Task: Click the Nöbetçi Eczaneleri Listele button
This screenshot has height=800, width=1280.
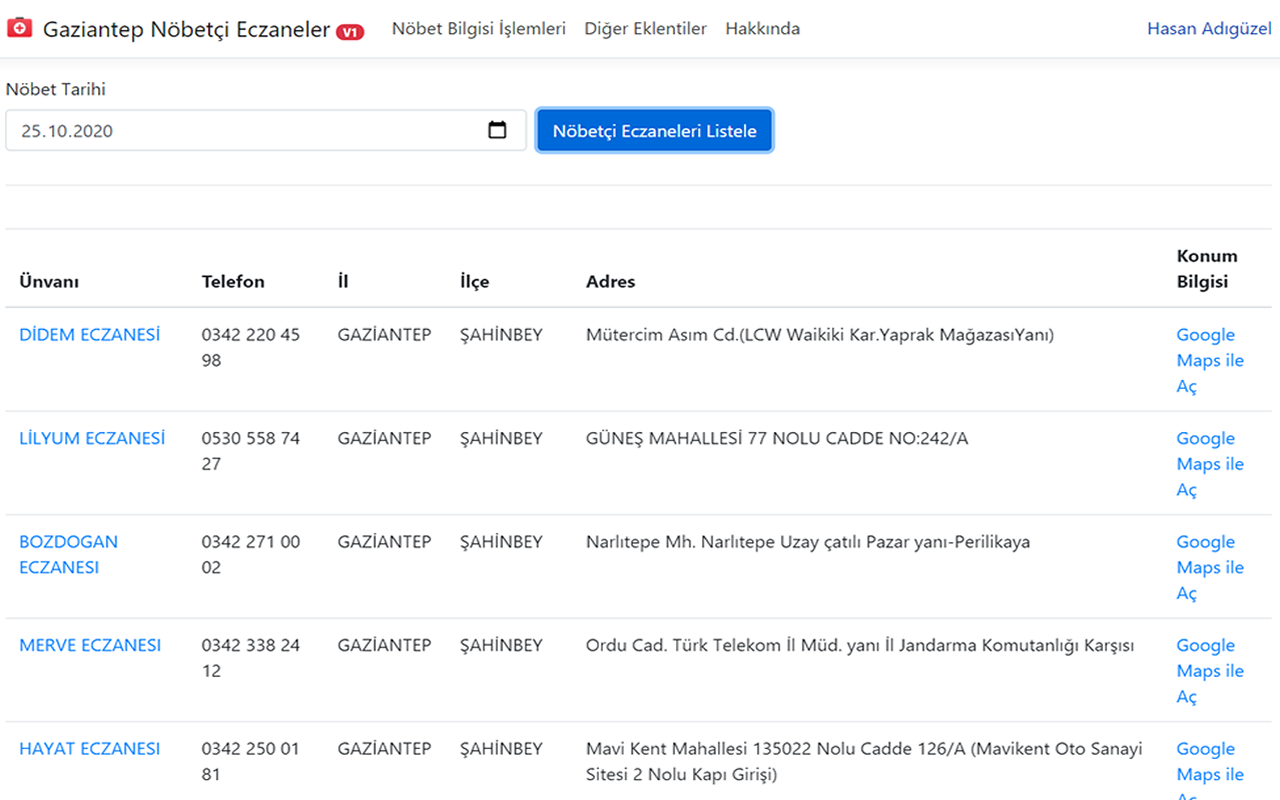Action: pos(654,131)
